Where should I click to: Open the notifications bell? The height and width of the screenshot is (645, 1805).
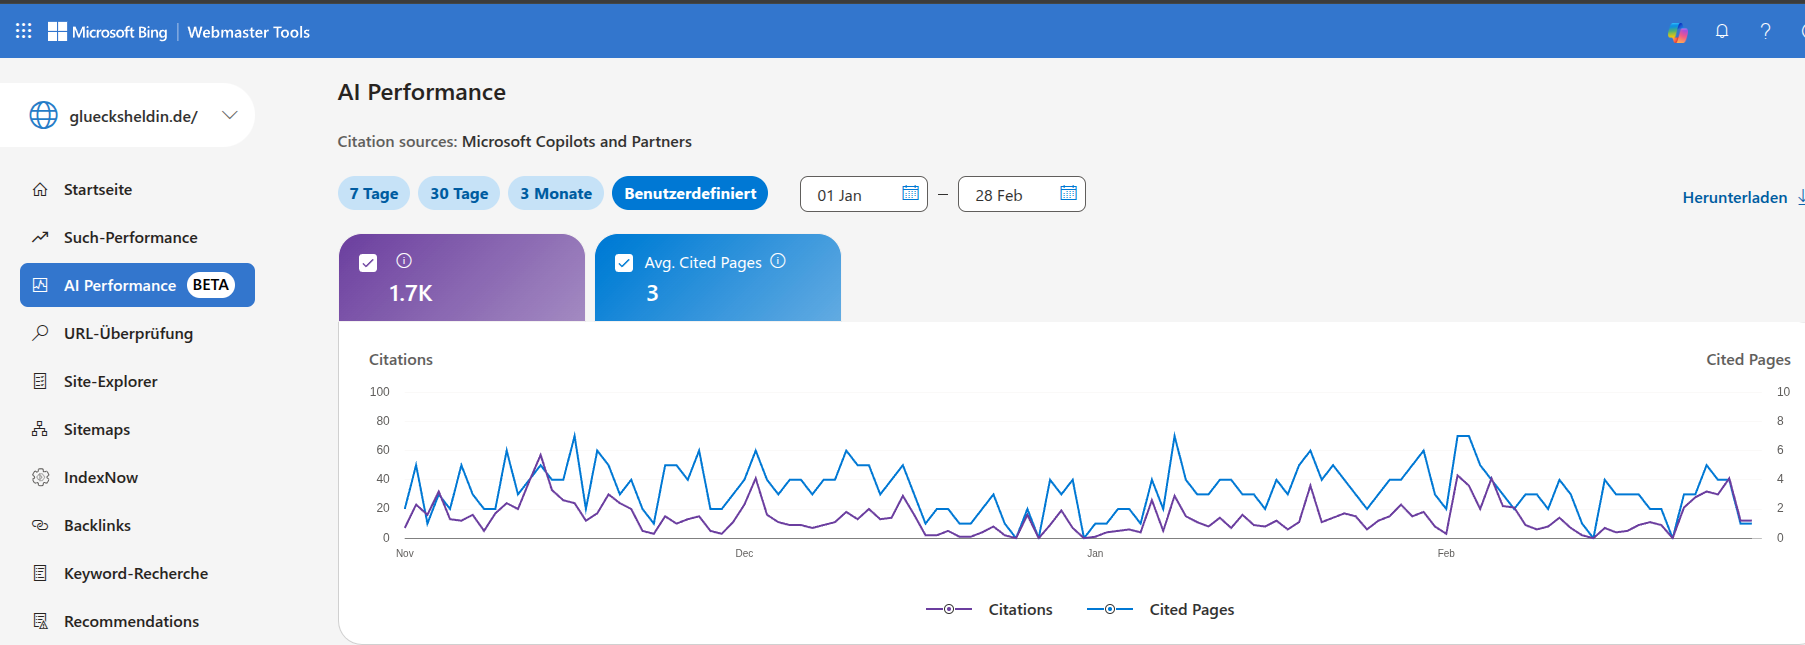pos(1722,31)
